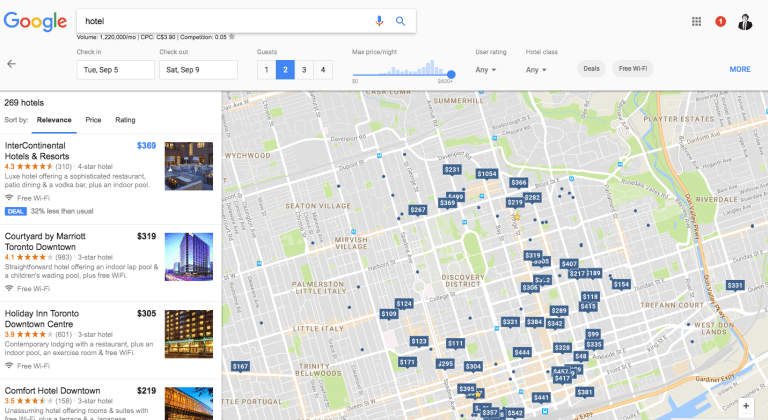Screen dimensions: 768x420
Task: Click the MORE filters link
Action: click(x=739, y=69)
